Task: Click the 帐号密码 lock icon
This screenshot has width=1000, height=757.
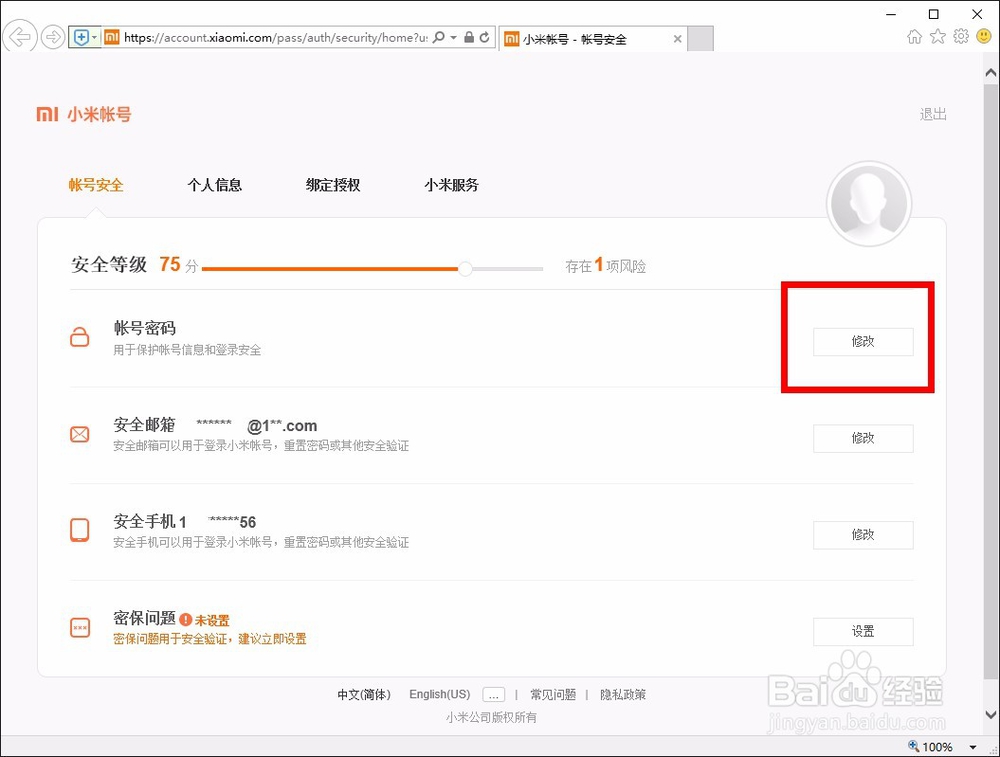Action: click(80, 336)
